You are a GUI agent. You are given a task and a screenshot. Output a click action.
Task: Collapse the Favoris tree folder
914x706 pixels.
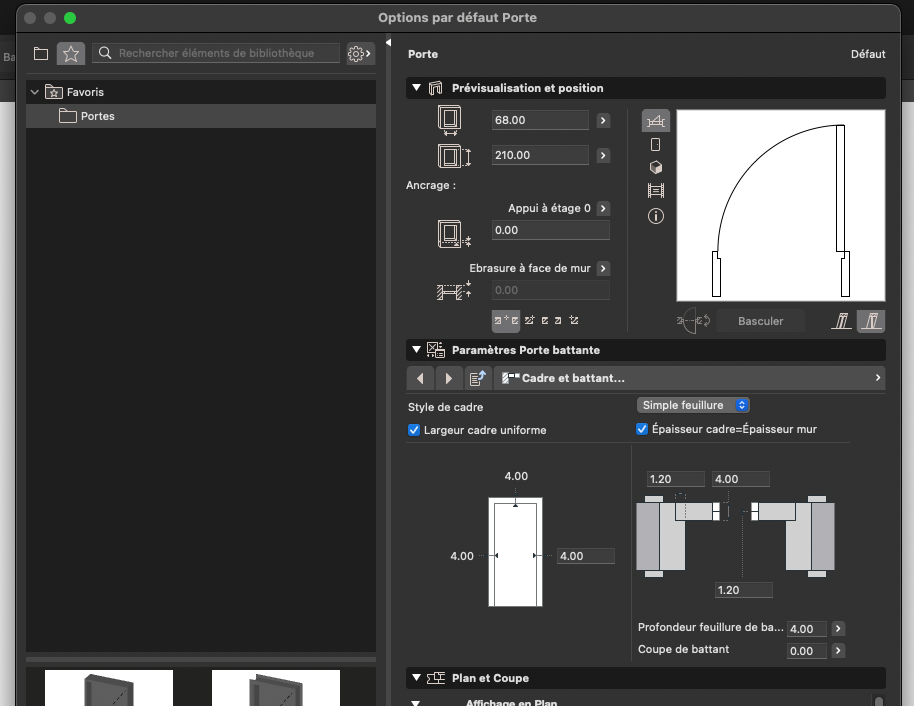pos(36,92)
